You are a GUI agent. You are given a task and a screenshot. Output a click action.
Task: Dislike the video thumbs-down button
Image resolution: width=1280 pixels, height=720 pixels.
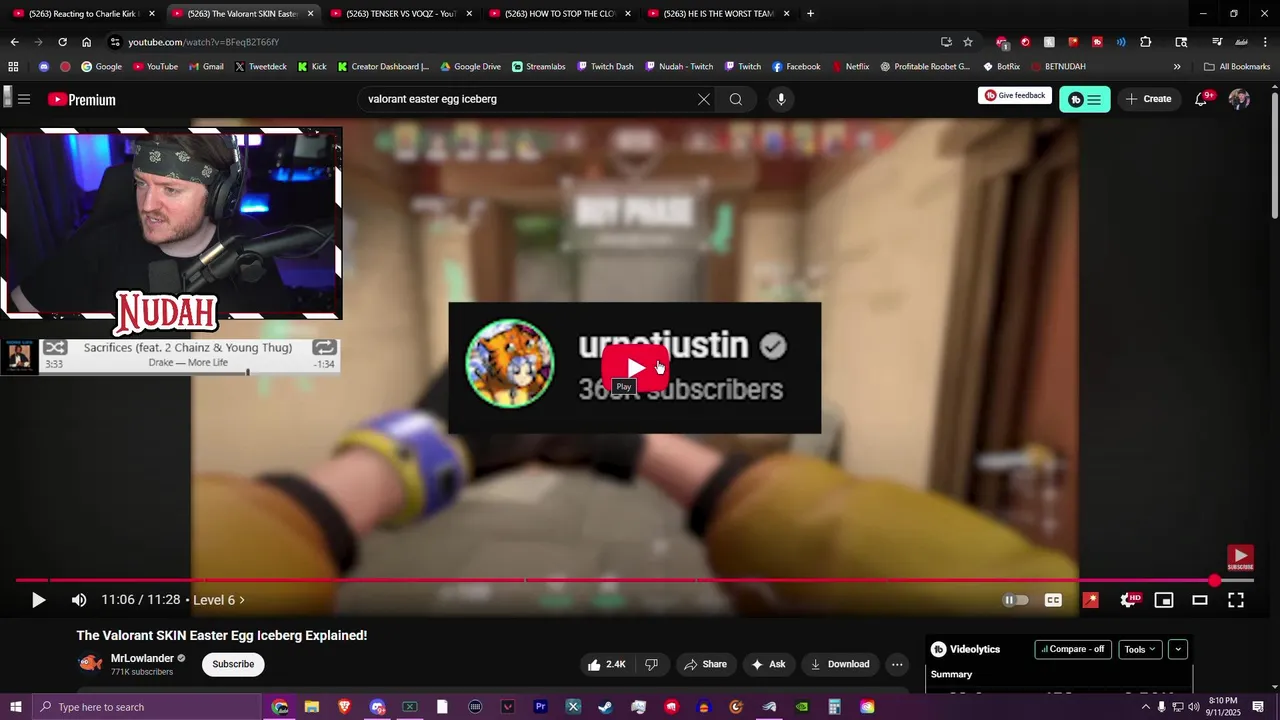[x=652, y=664]
